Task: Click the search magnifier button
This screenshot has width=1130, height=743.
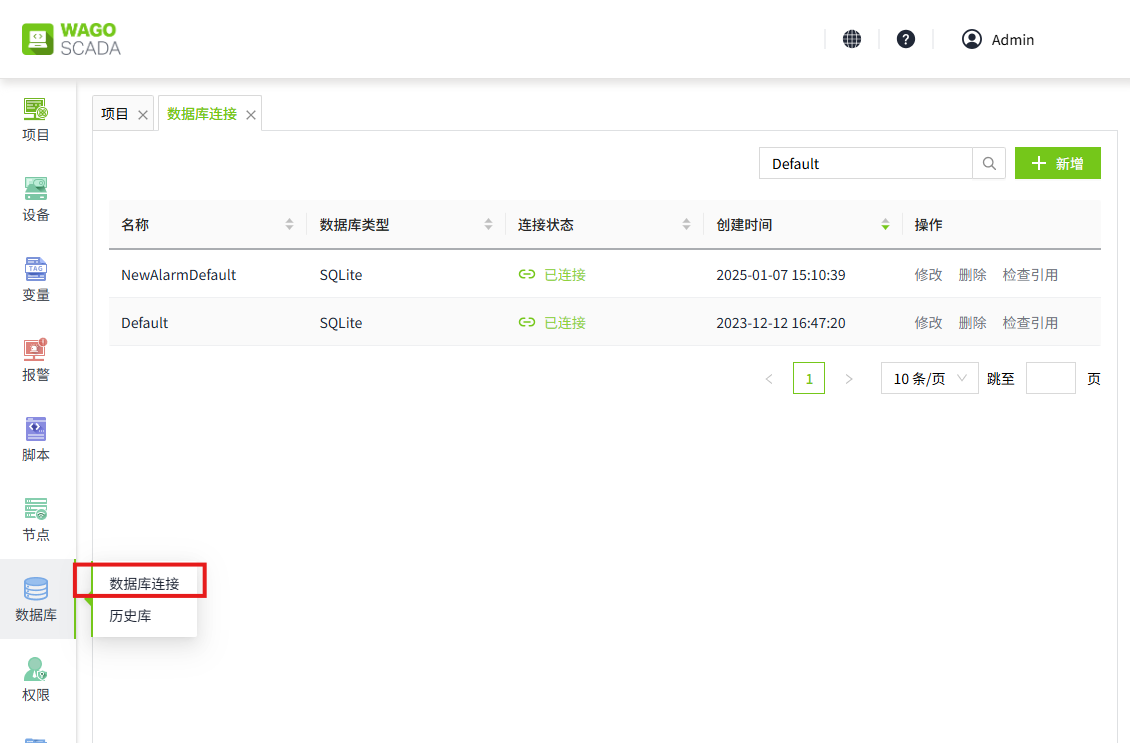Action: [989, 164]
